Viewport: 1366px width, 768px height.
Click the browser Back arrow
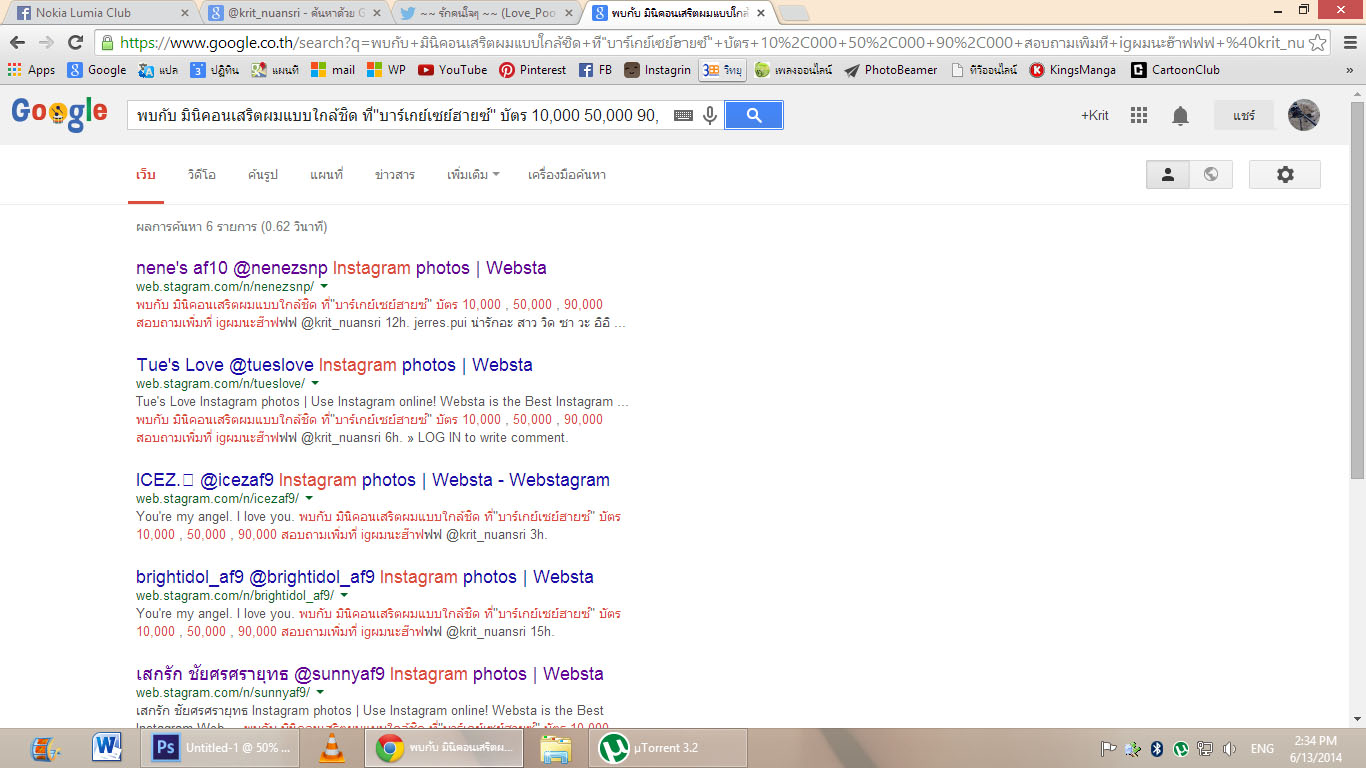point(17,42)
